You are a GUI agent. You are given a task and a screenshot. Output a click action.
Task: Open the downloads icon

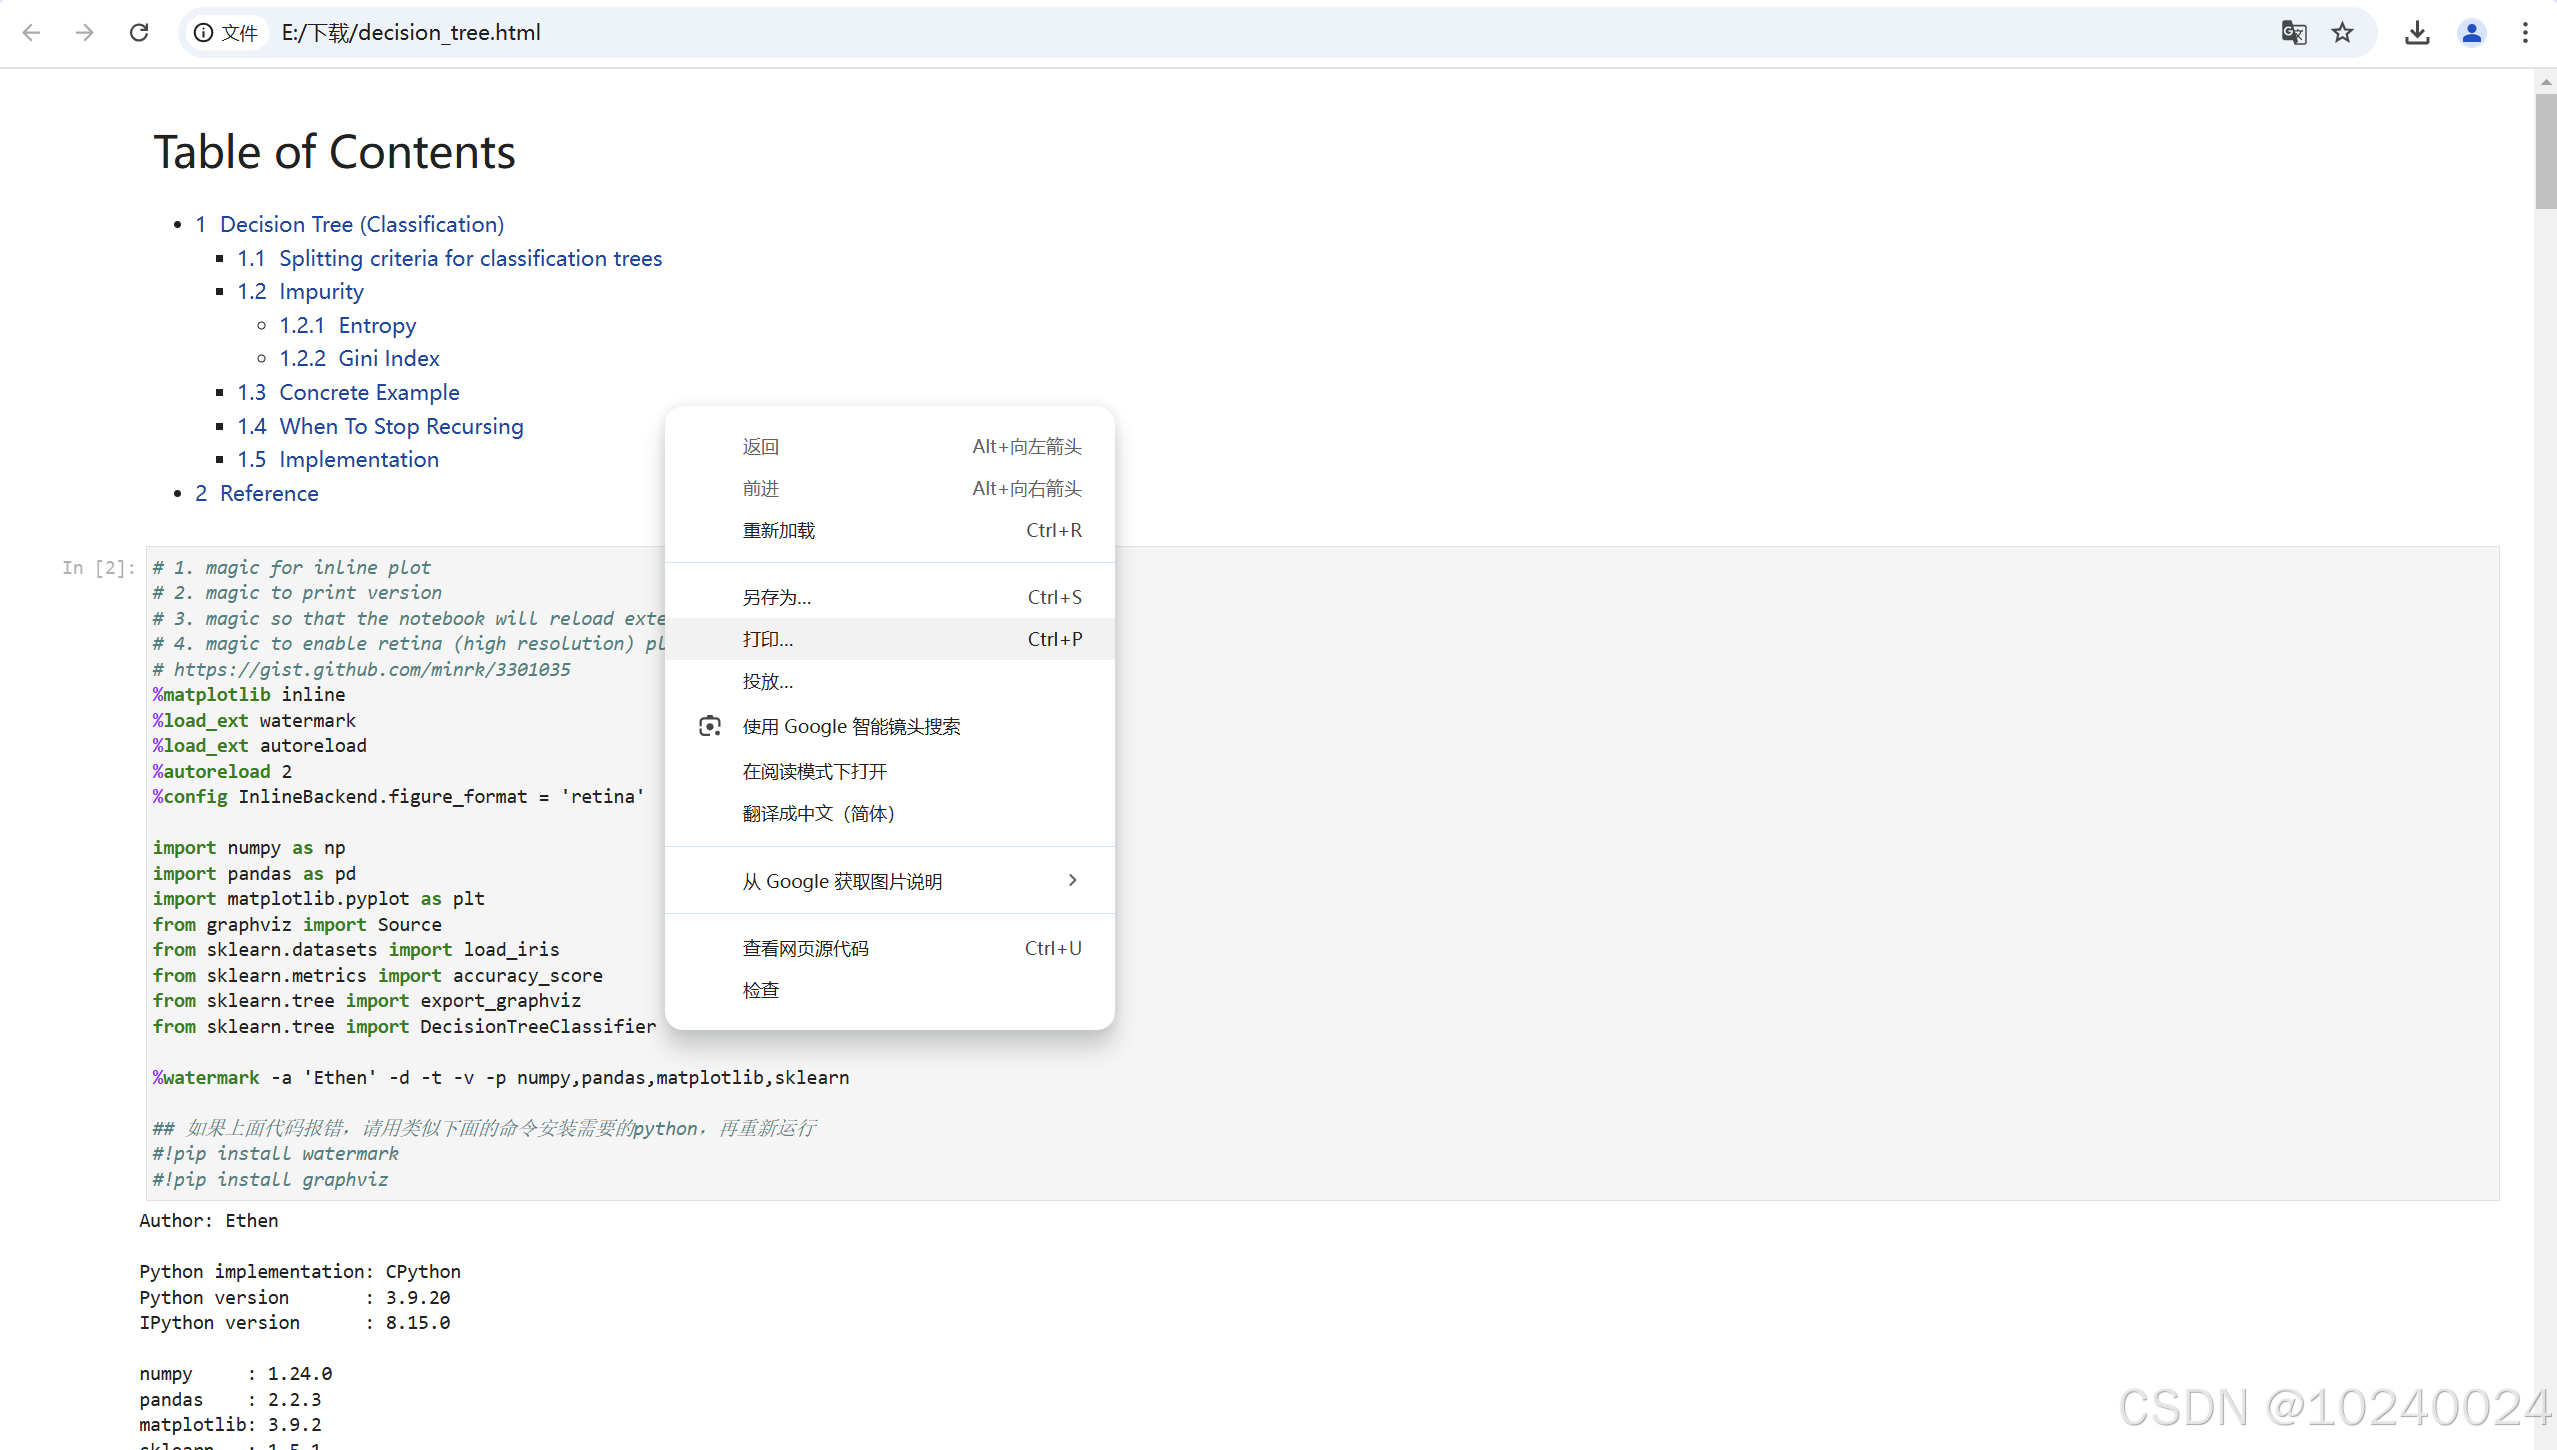(2417, 33)
